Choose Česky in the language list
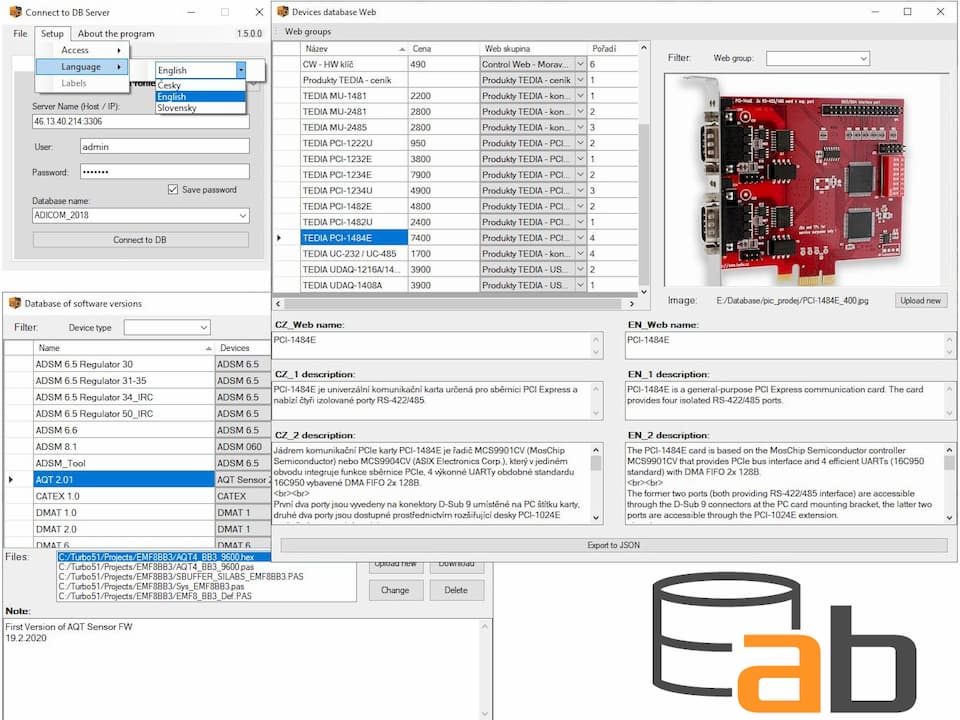Screen dimensions: 960x720 click(200, 85)
